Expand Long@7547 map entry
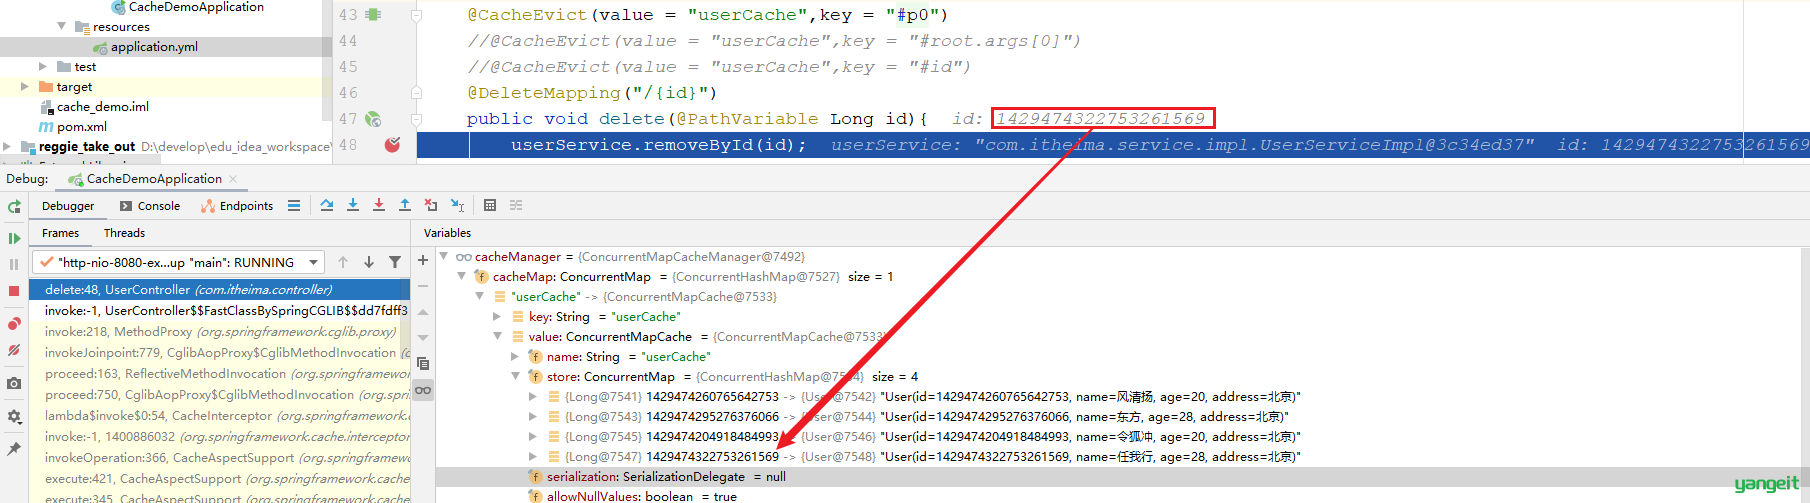 533,456
